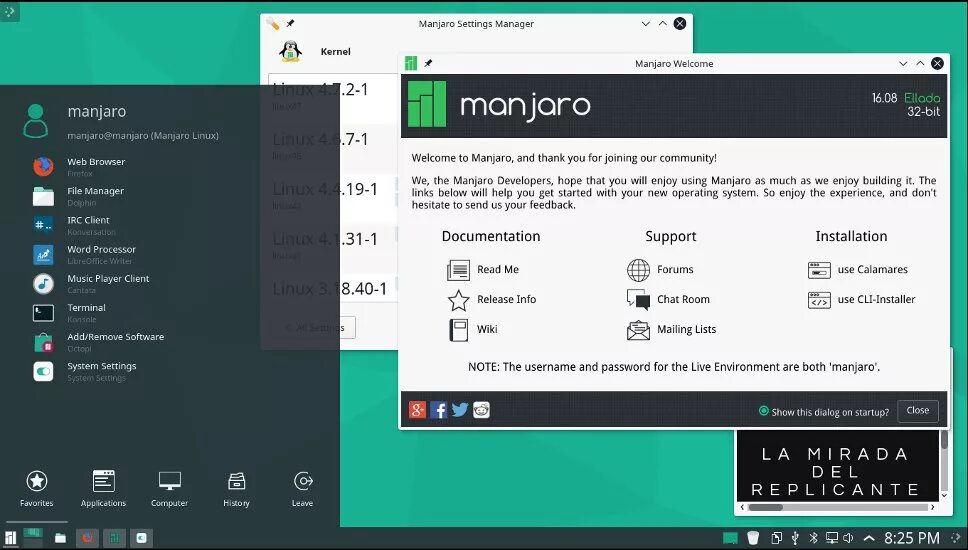Image resolution: width=968 pixels, height=550 pixels.
Task: Click the 8:25 PM clock
Action: click(x=912, y=538)
